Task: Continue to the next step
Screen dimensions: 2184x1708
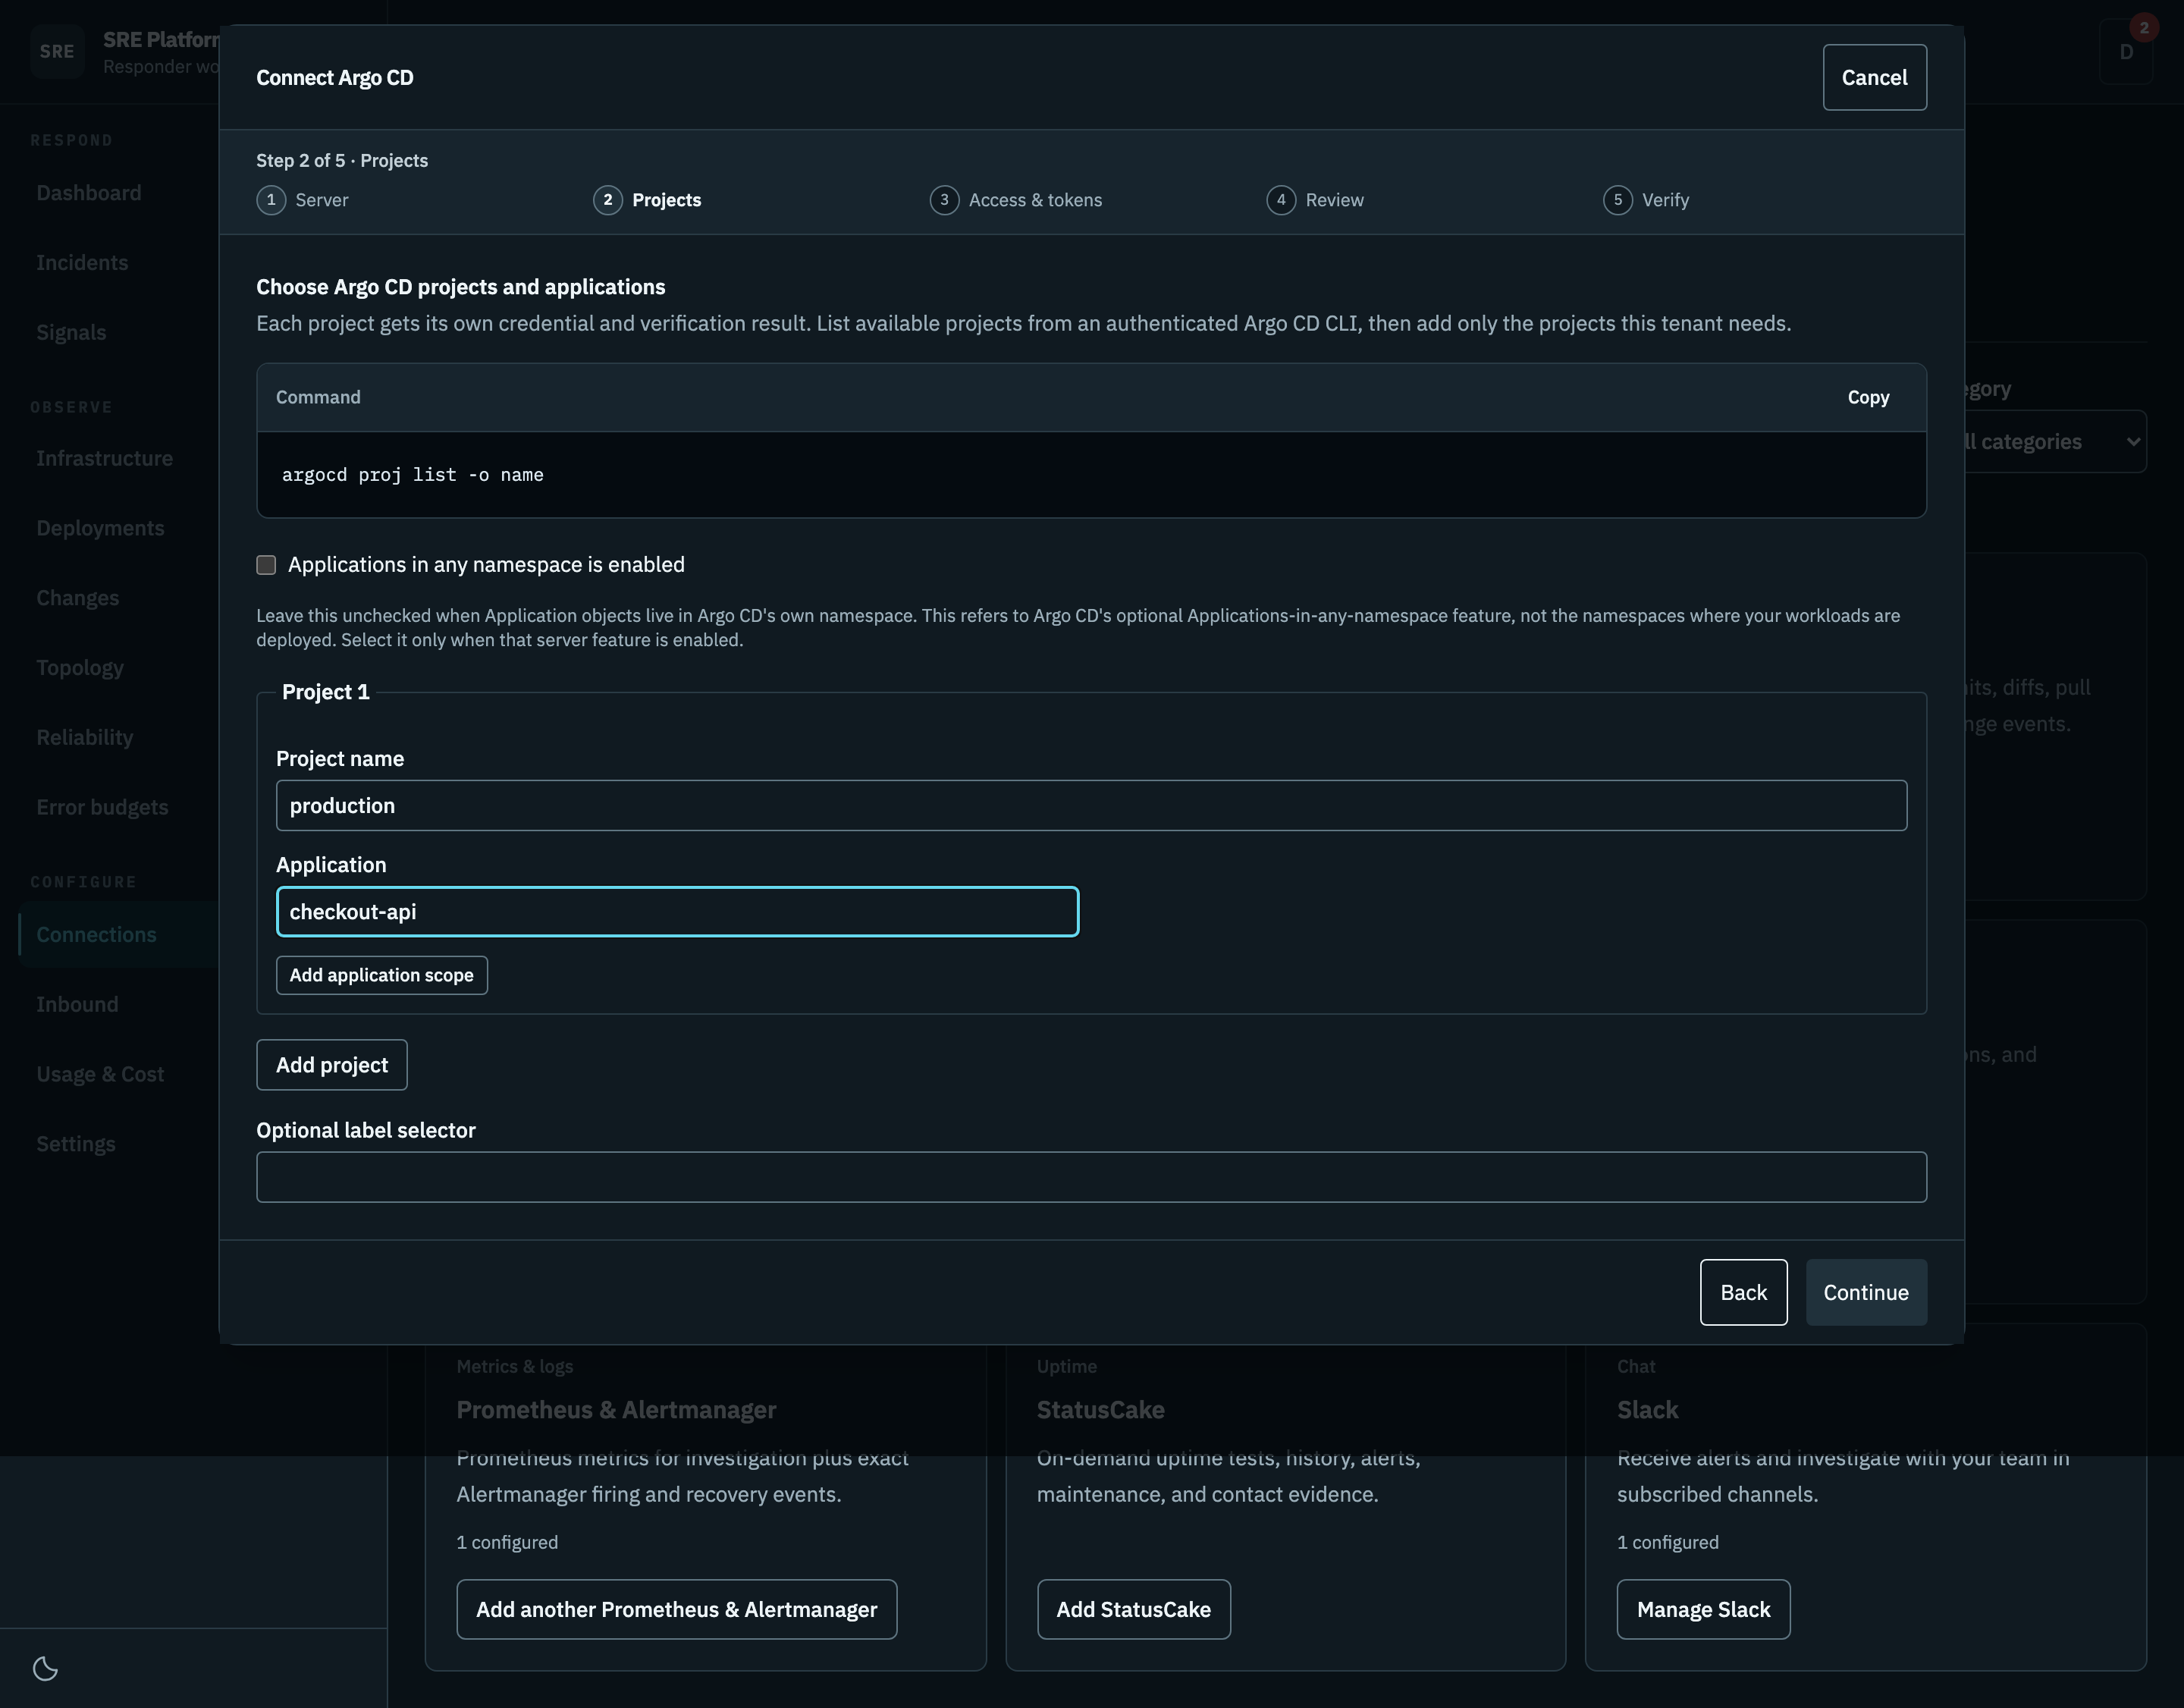Action: [x=1866, y=1292]
